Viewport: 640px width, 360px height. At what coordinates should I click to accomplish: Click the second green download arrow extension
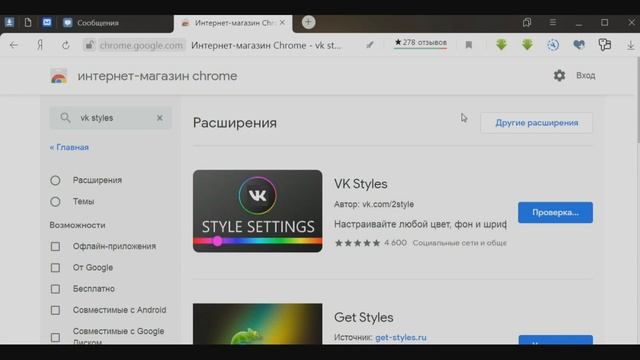527,44
